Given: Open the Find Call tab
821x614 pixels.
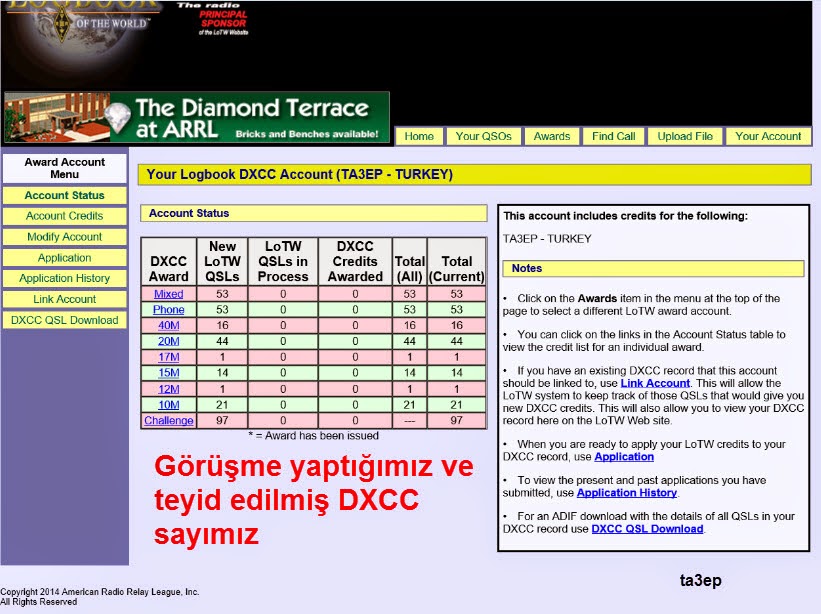Looking at the screenshot, I should pyautogui.click(x=613, y=136).
